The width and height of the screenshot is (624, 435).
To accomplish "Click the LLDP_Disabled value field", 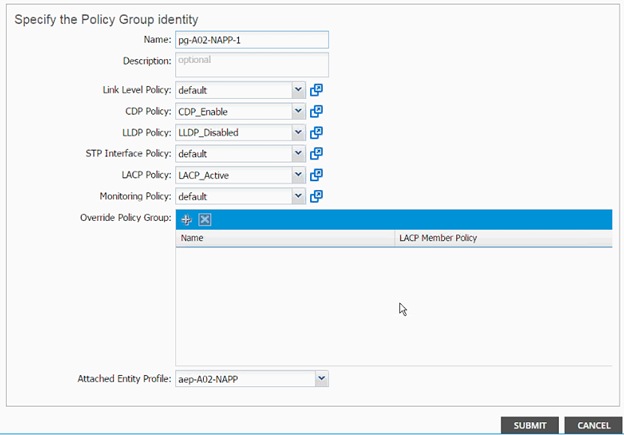I will pyautogui.click(x=234, y=133).
